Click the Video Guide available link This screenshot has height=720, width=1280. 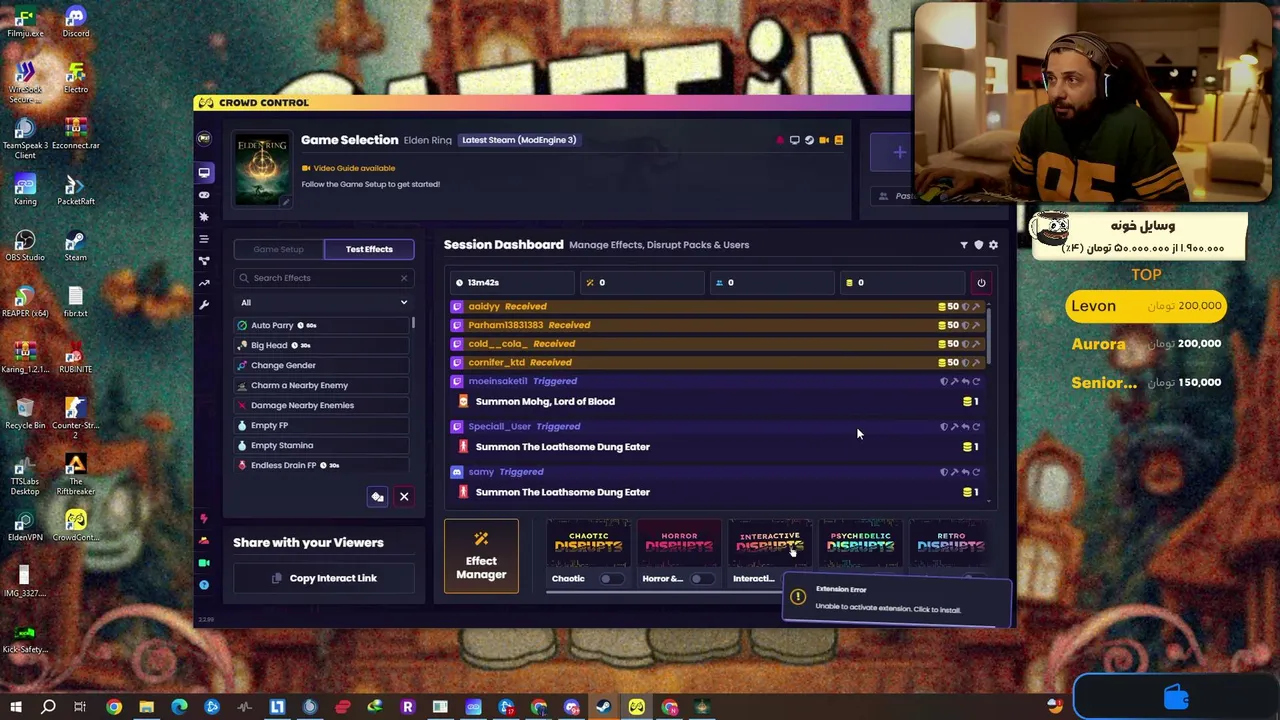tap(348, 168)
